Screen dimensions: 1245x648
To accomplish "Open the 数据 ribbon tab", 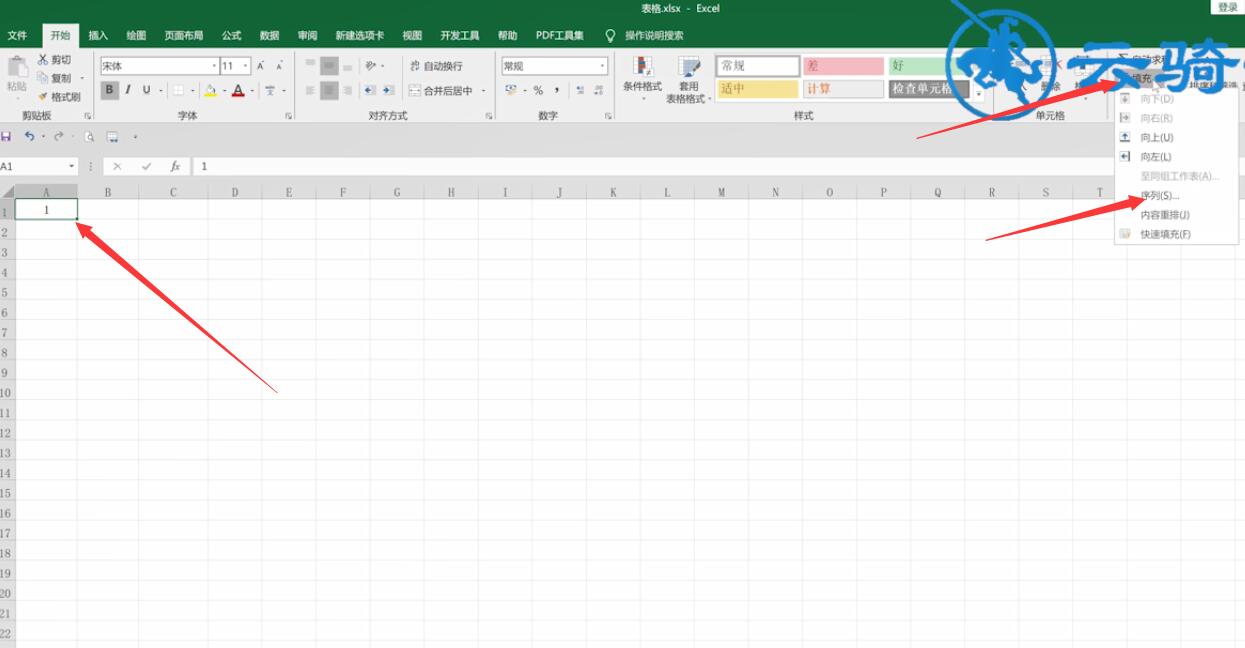I will click(269, 35).
